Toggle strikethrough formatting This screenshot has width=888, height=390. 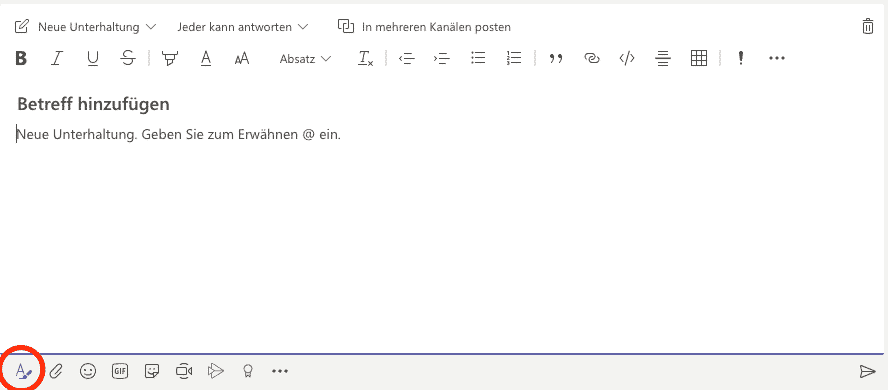[x=129, y=58]
